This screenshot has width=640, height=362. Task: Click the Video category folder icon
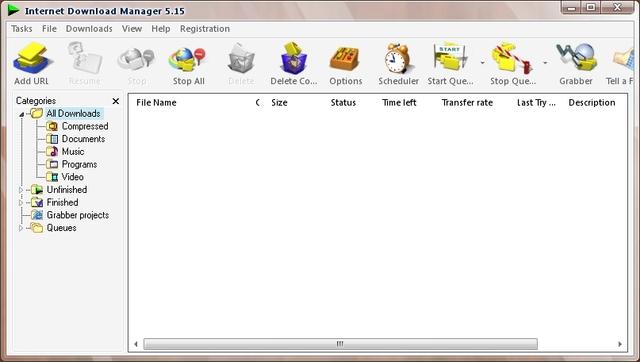click(52, 177)
